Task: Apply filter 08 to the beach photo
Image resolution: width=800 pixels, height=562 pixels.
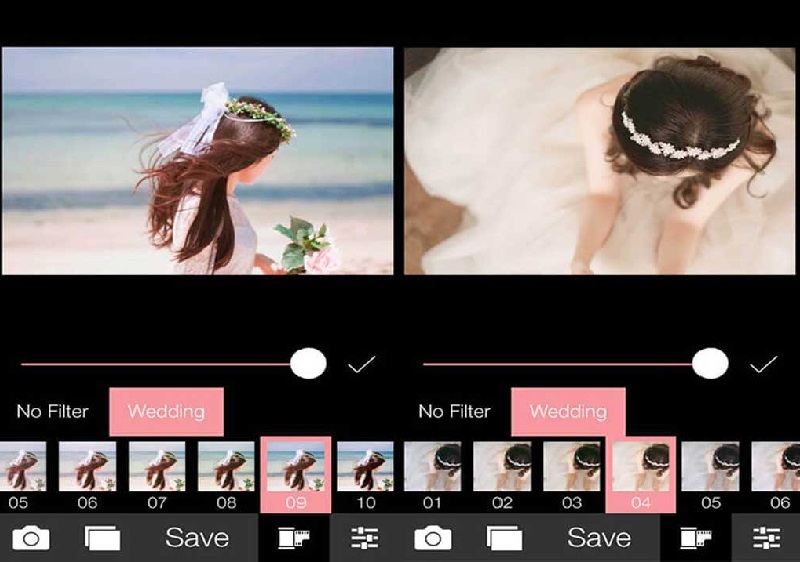Action: point(226,476)
